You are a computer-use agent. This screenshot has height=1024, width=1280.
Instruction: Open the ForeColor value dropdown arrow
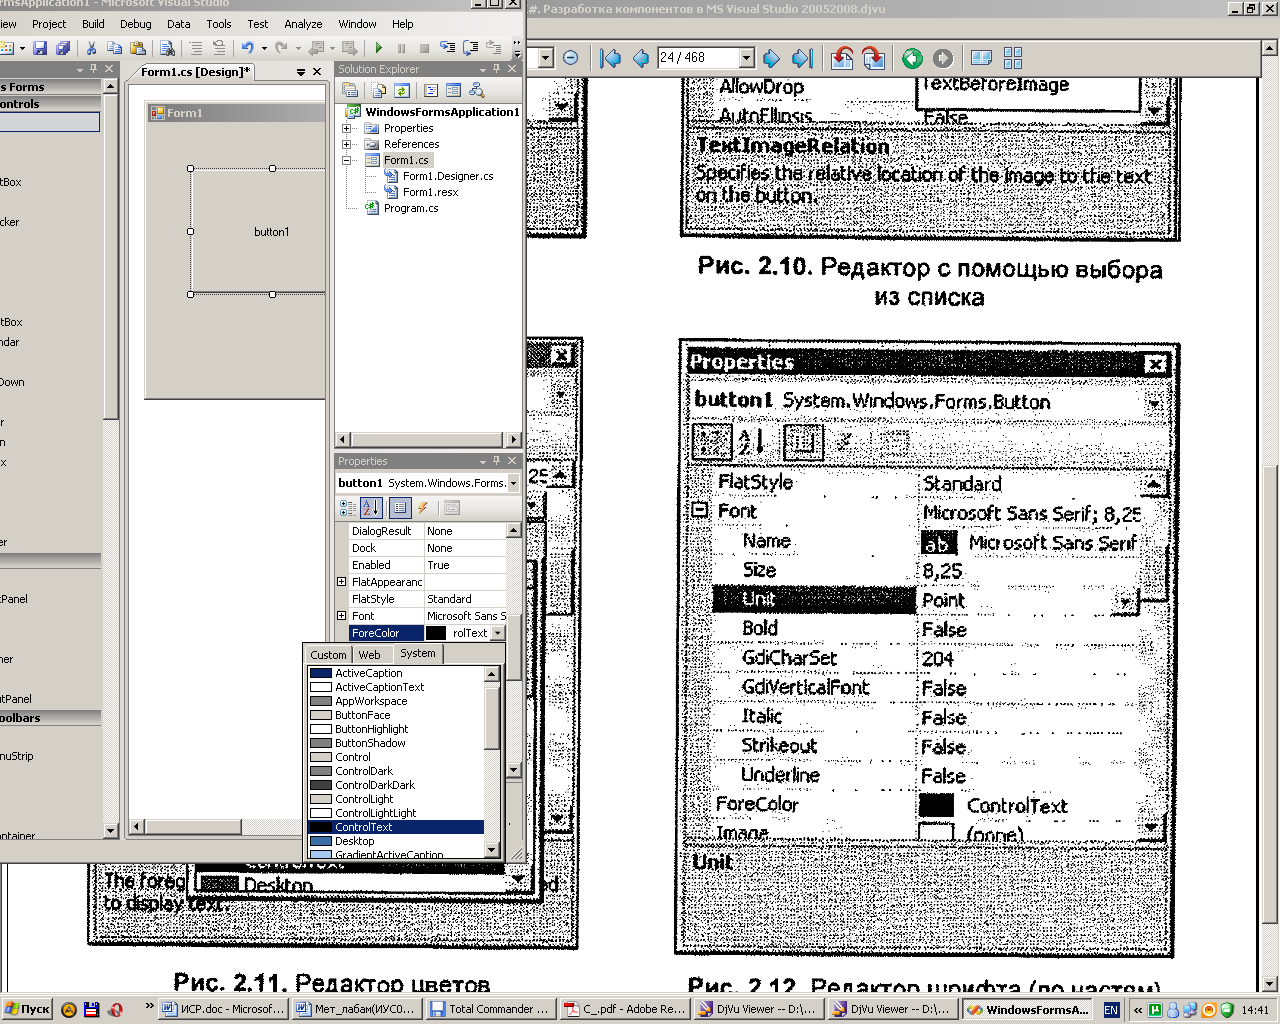click(x=497, y=633)
